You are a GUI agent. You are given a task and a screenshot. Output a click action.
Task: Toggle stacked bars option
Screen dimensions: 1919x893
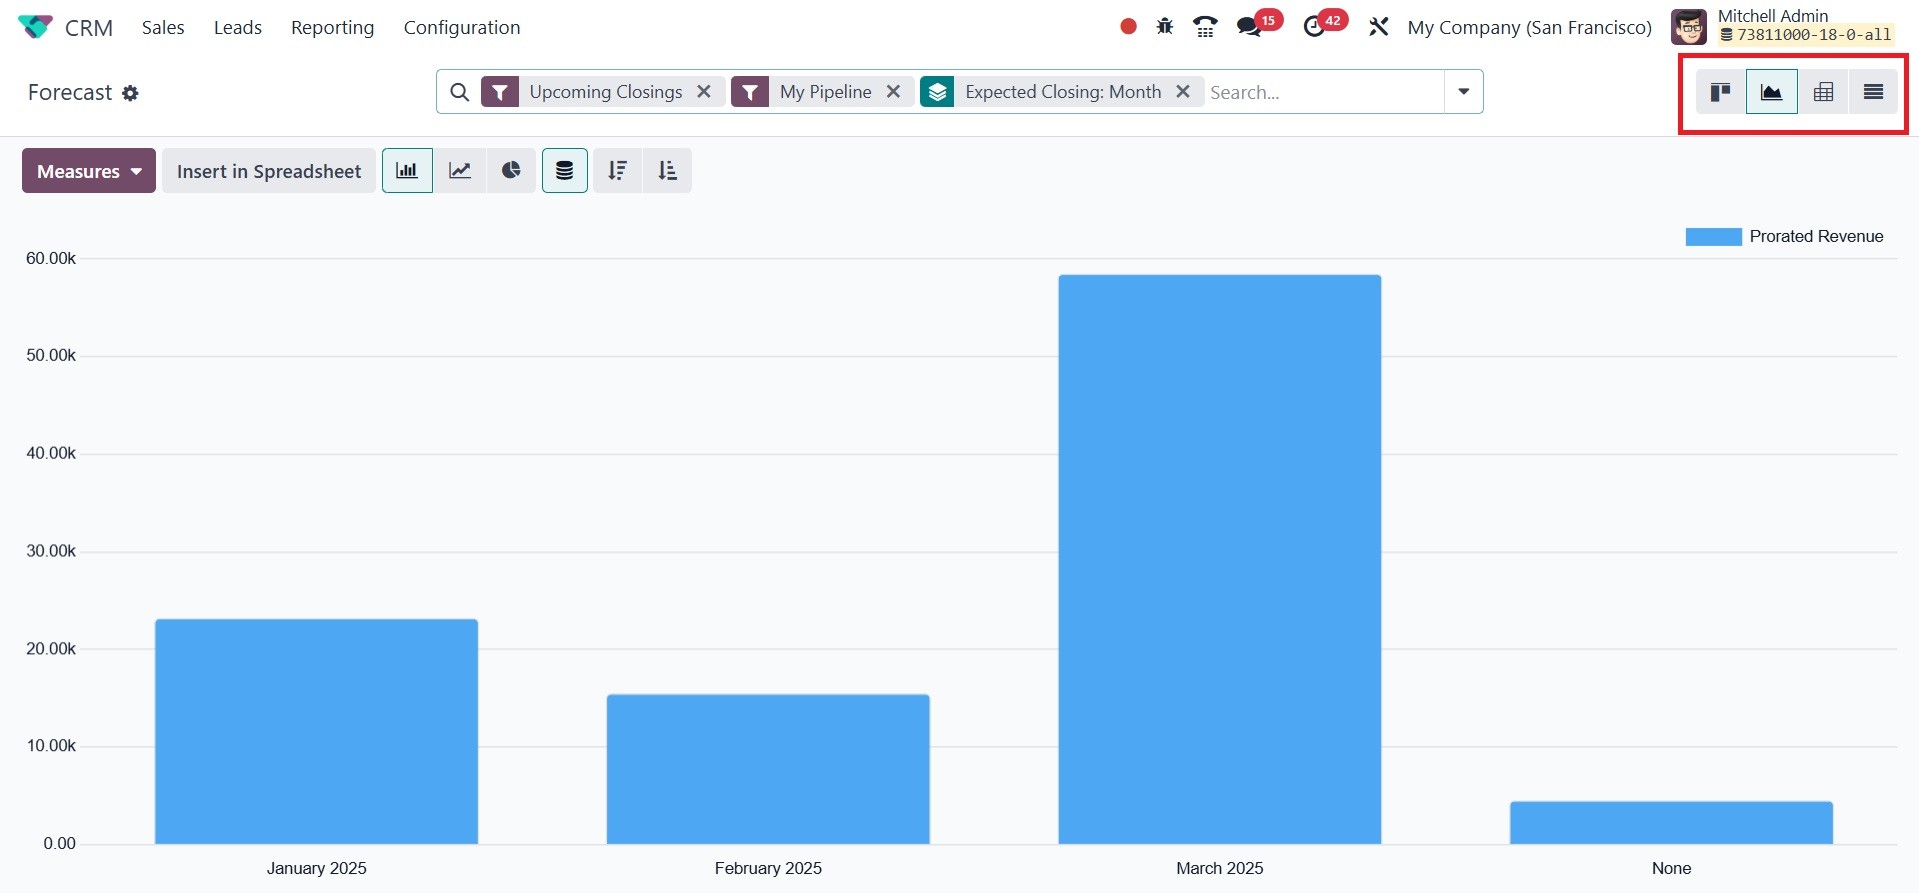point(565,171)
